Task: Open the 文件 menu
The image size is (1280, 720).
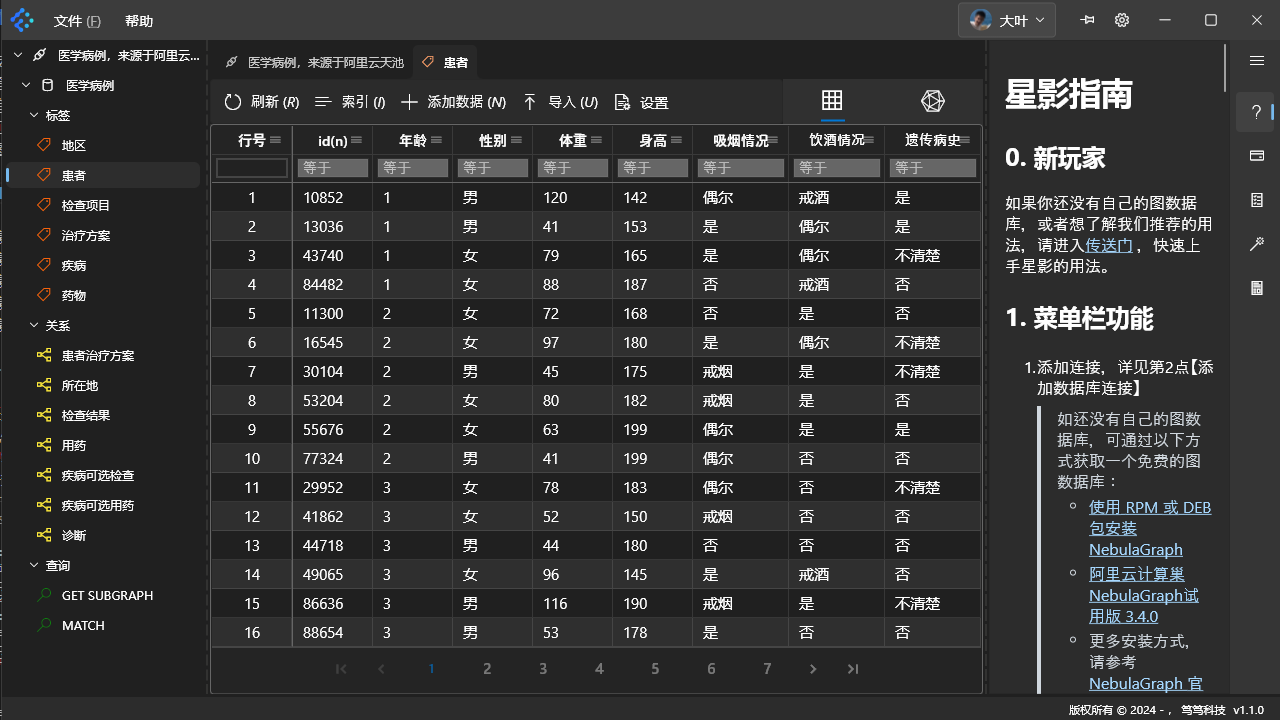Action: click(77, 20)
